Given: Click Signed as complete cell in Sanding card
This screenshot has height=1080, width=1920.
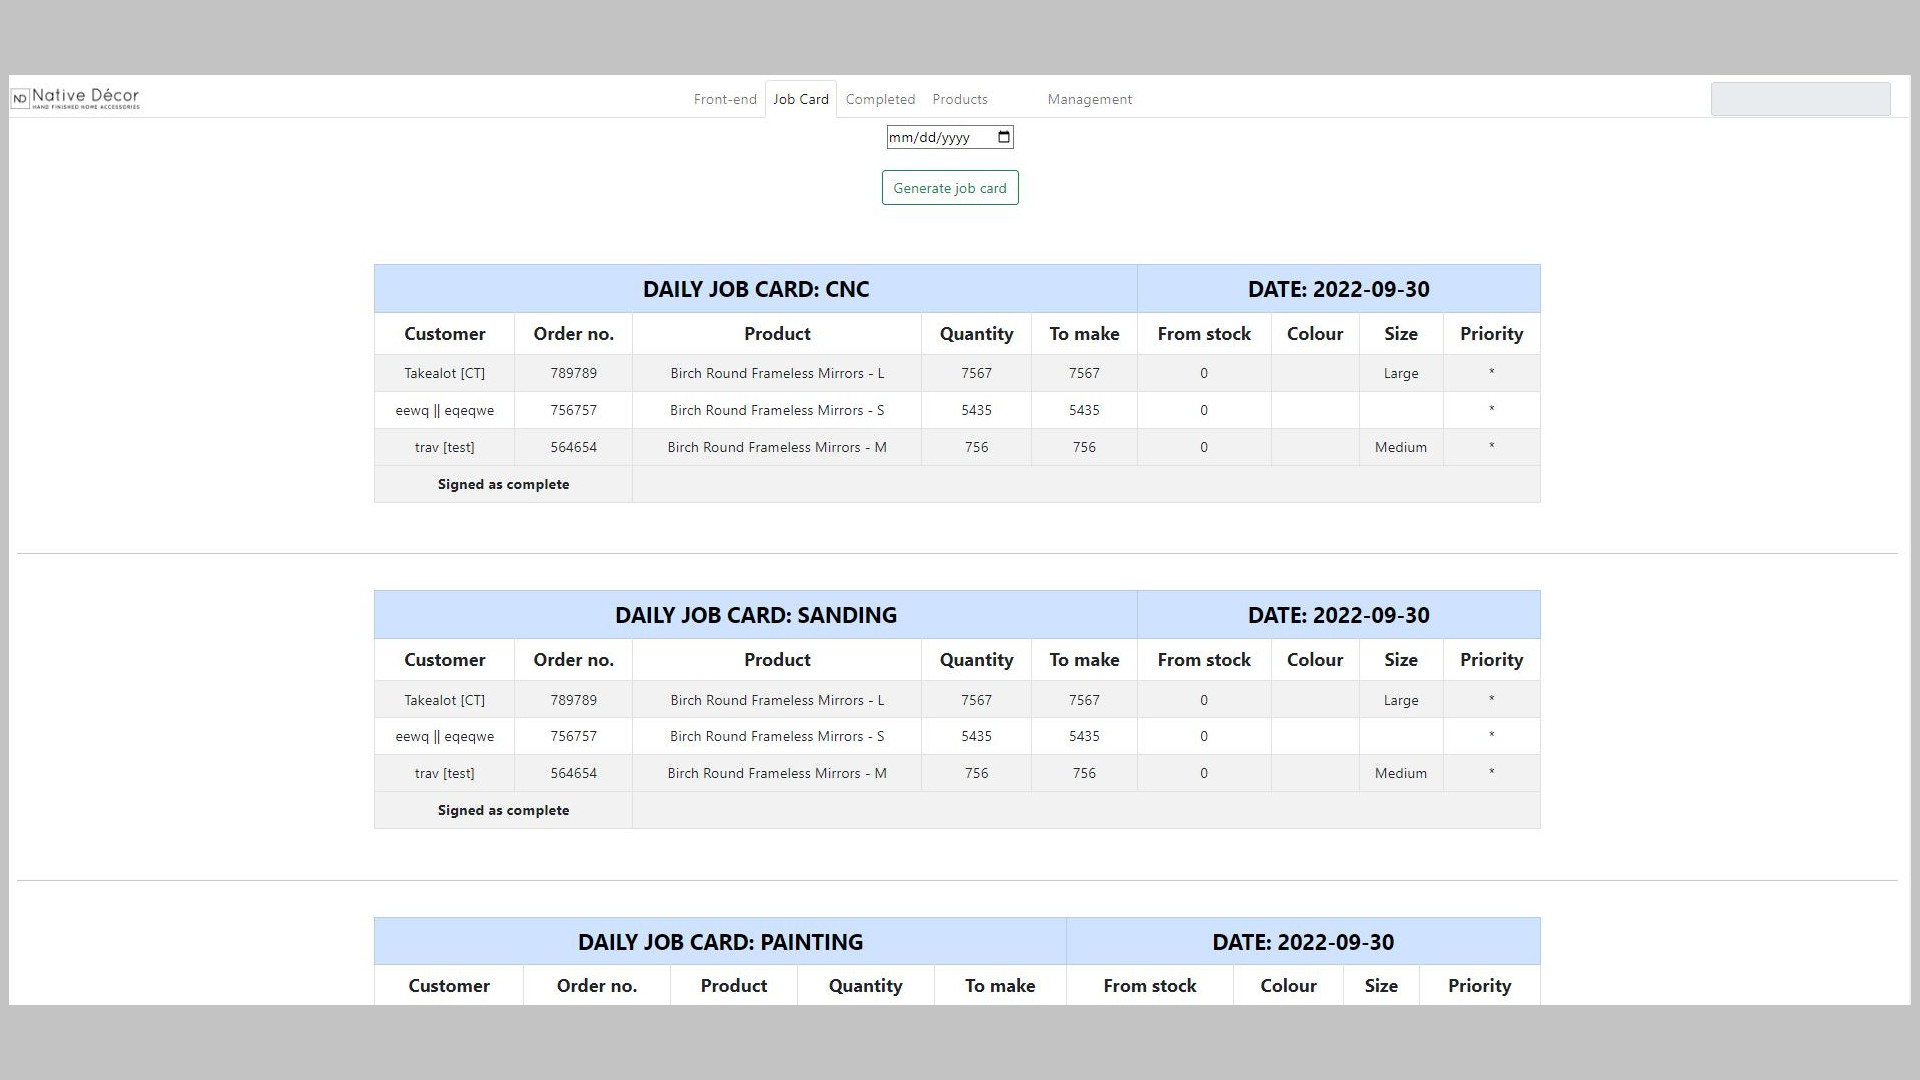Looking at the screenshot, I should click(x=503, y=810).
